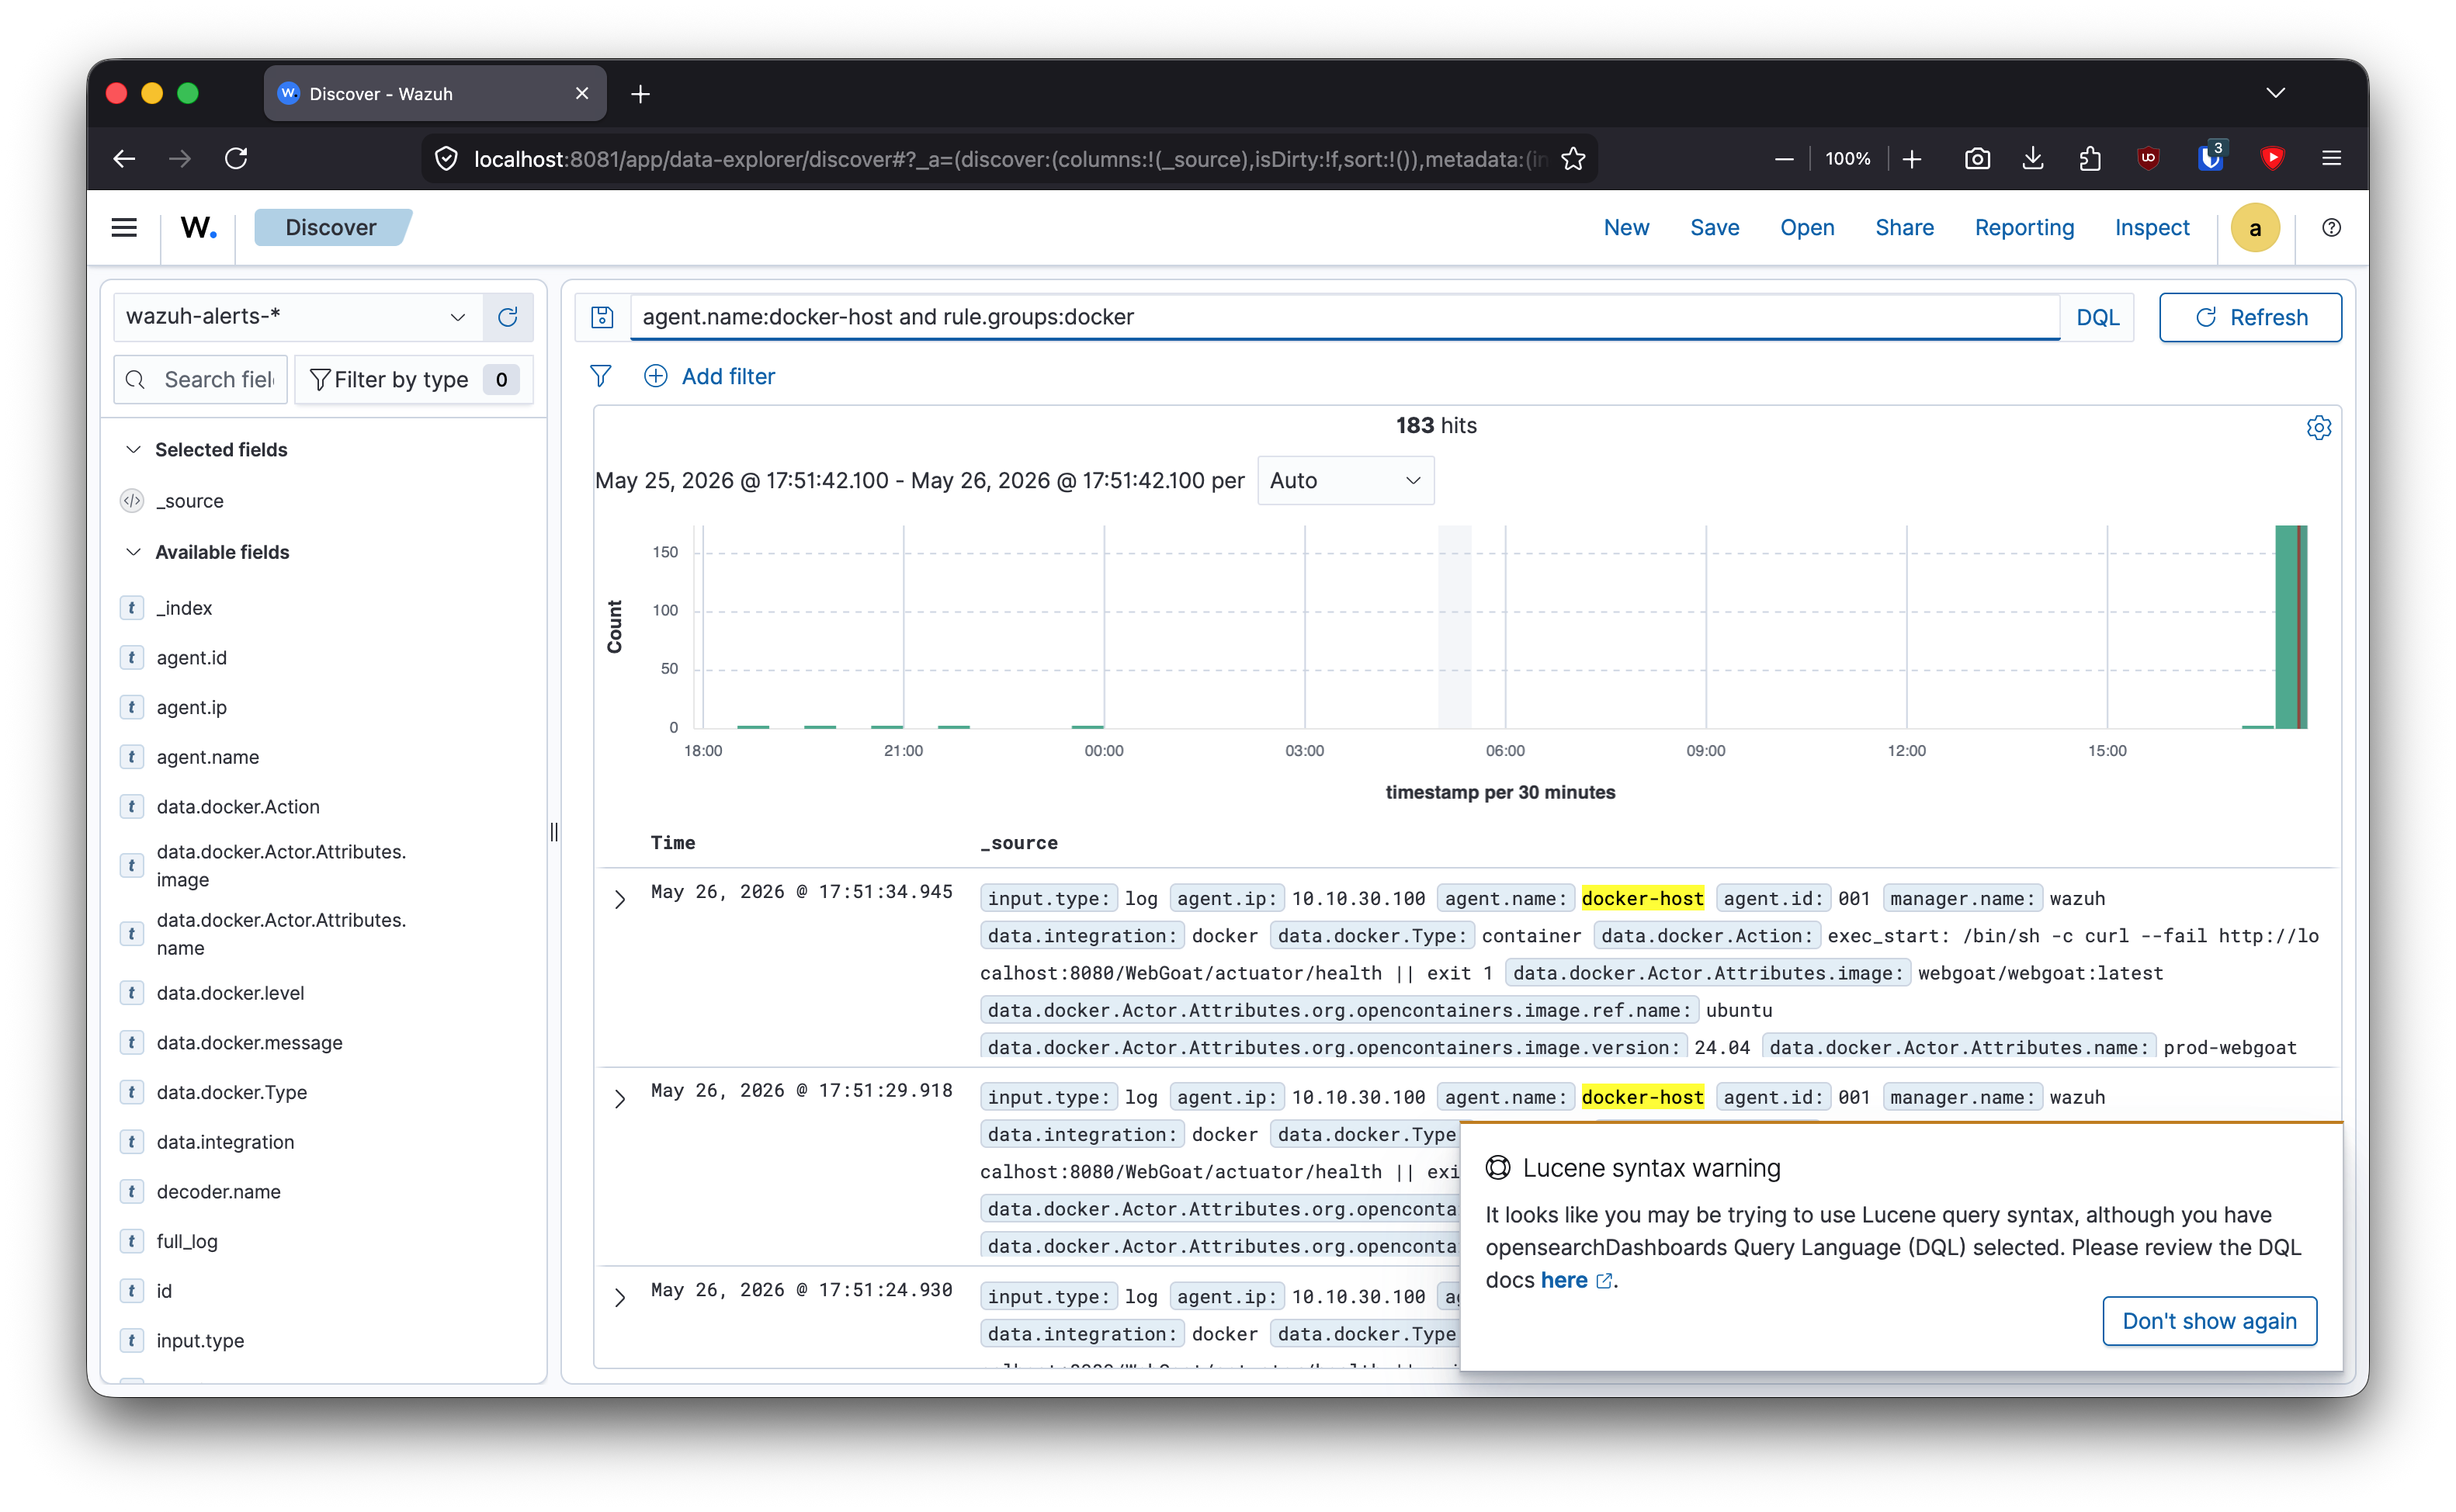Click the Wazuh W logo
Screen dimensions: 2456x1512
point(198,228)
